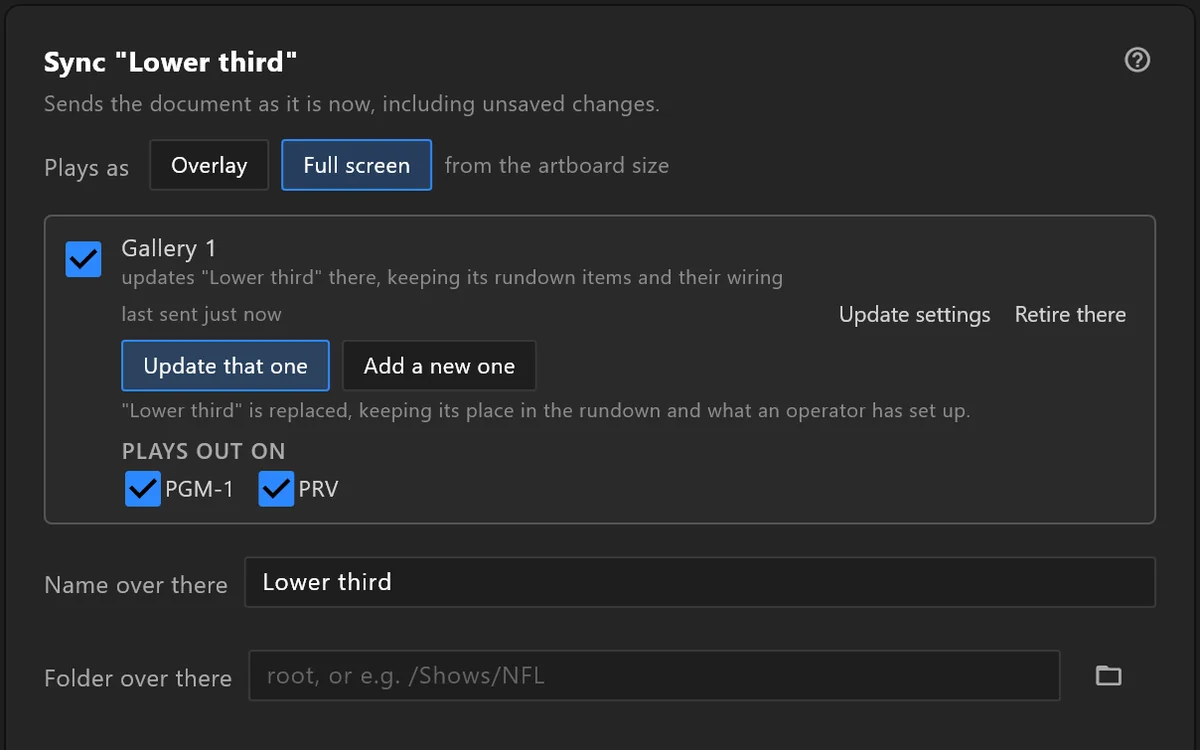Screen dimensions: 1200x750
Task: Select the Full screen play mode
Action: point(357,165)
